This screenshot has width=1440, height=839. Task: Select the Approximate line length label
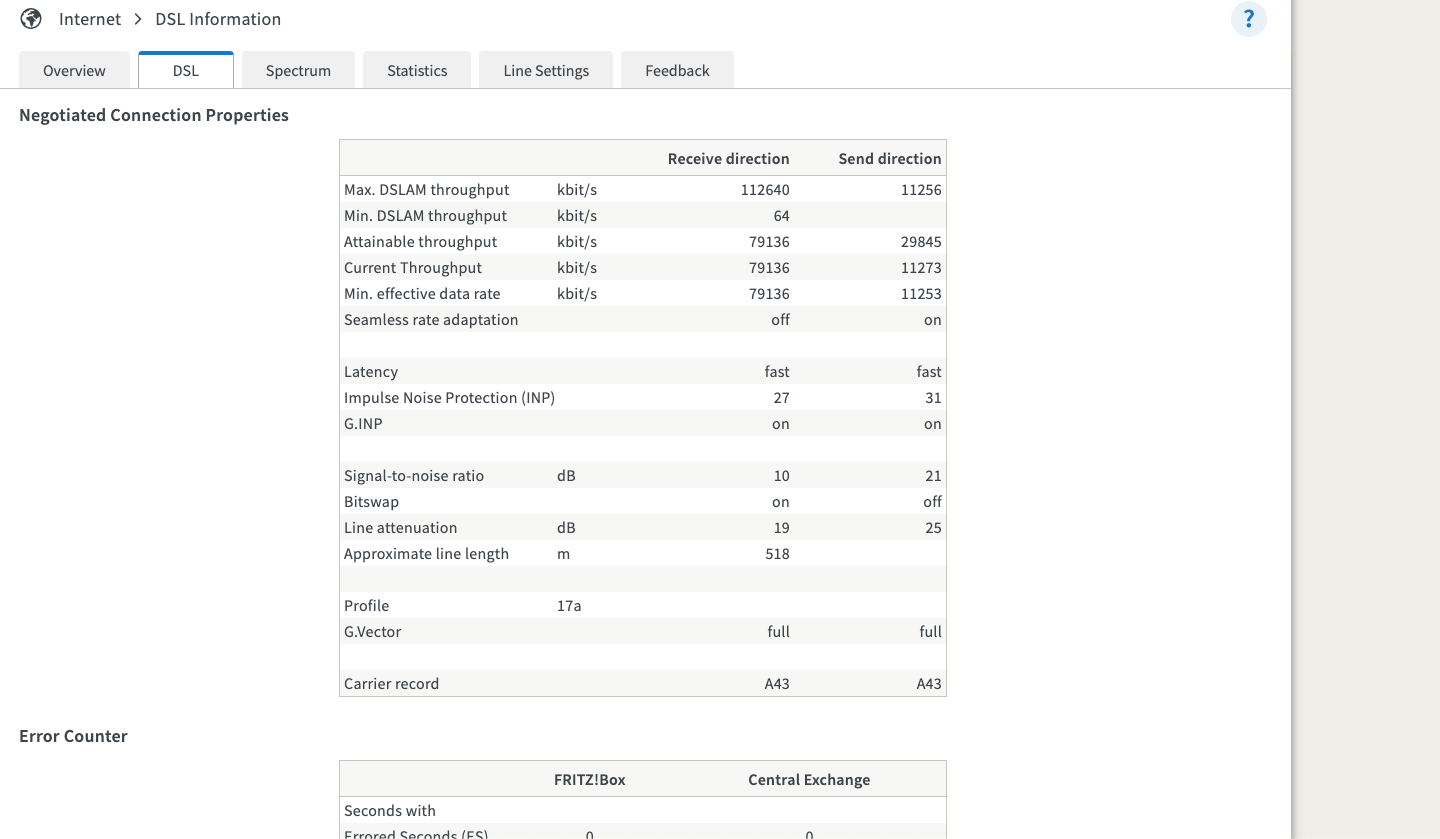[426, 554]
